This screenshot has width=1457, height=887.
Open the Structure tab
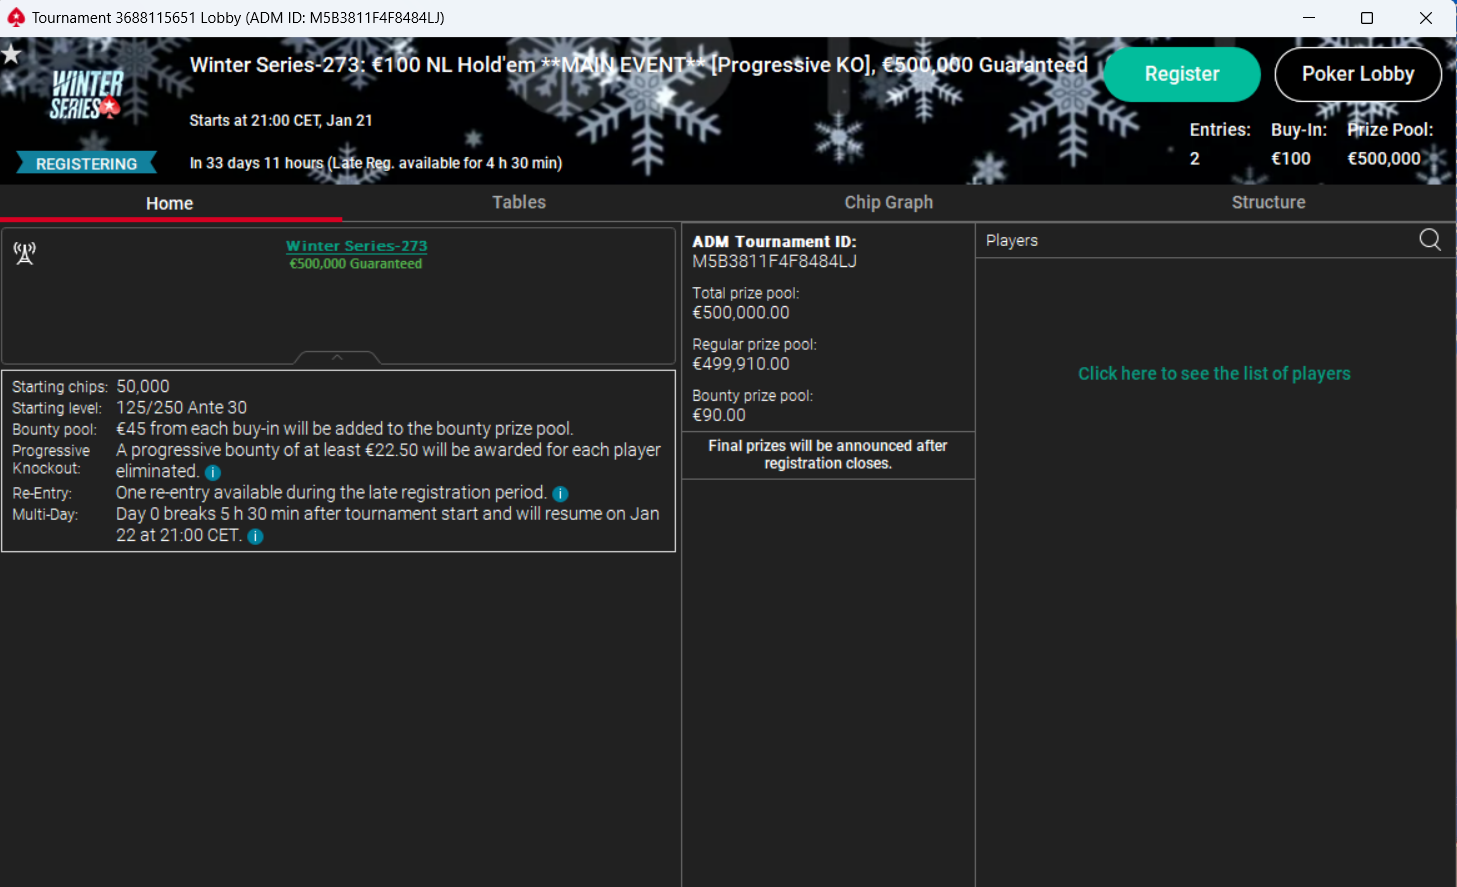[x=1268, y=202]
